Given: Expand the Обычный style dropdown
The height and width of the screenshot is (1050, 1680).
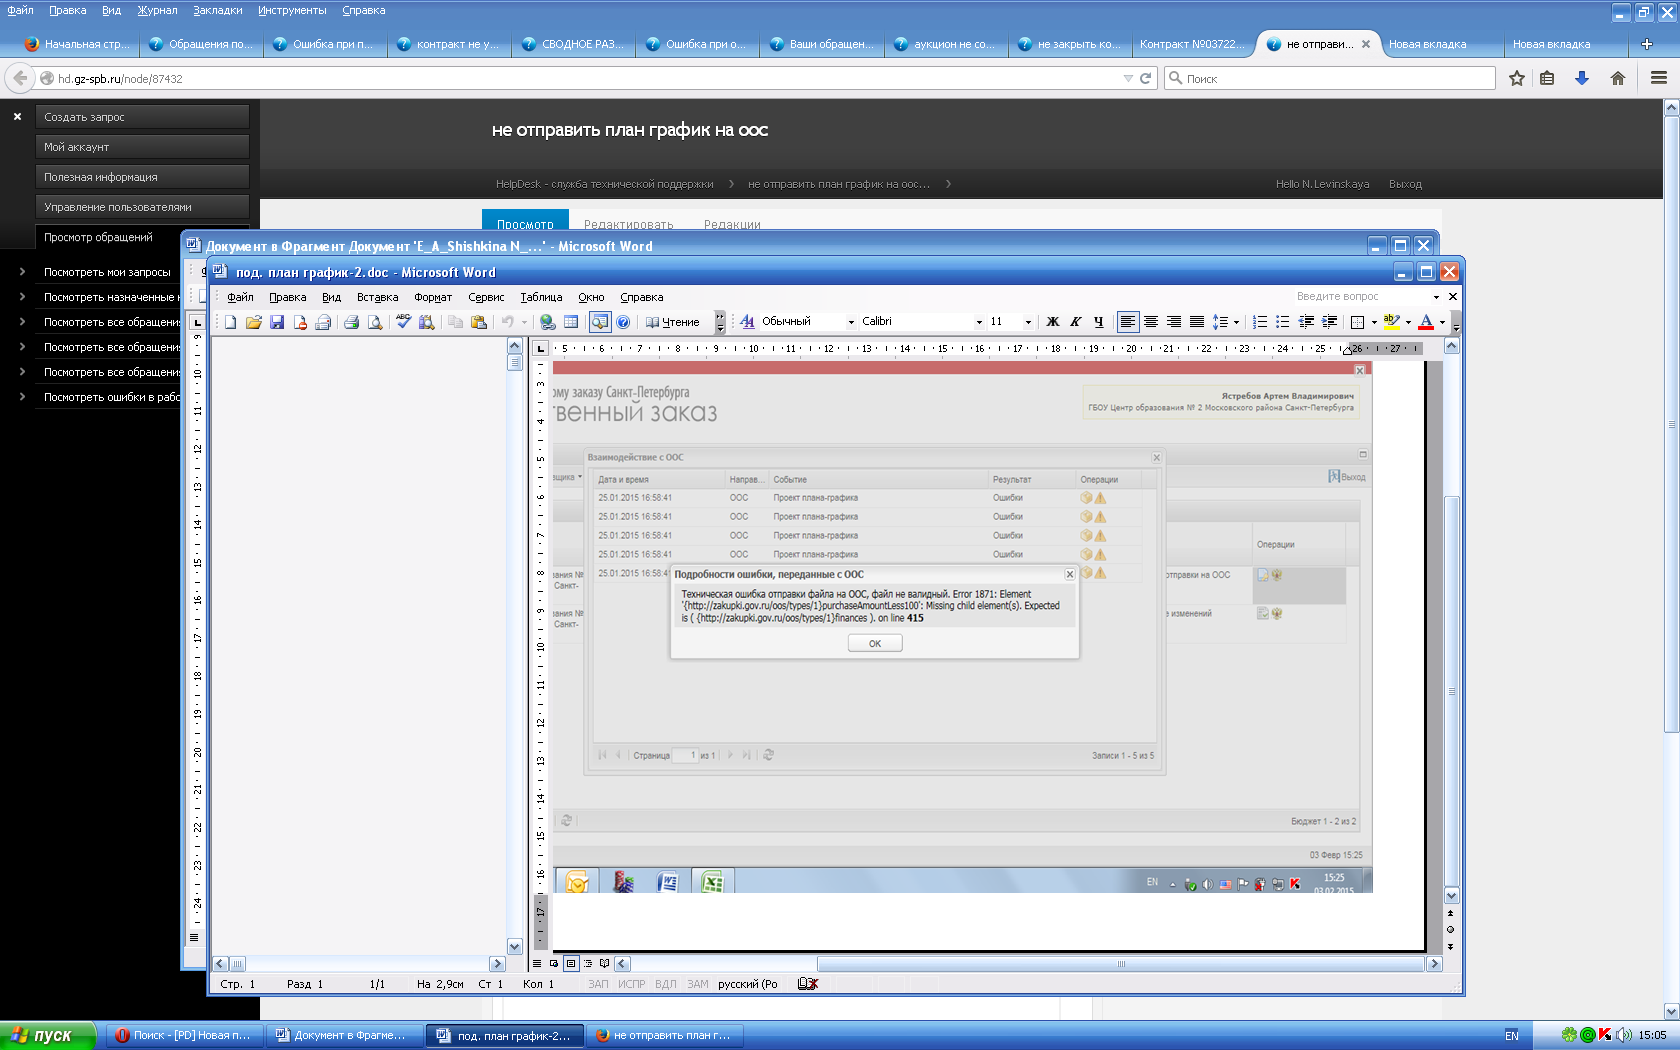Looking at the screenshot, I should (851, 322).
